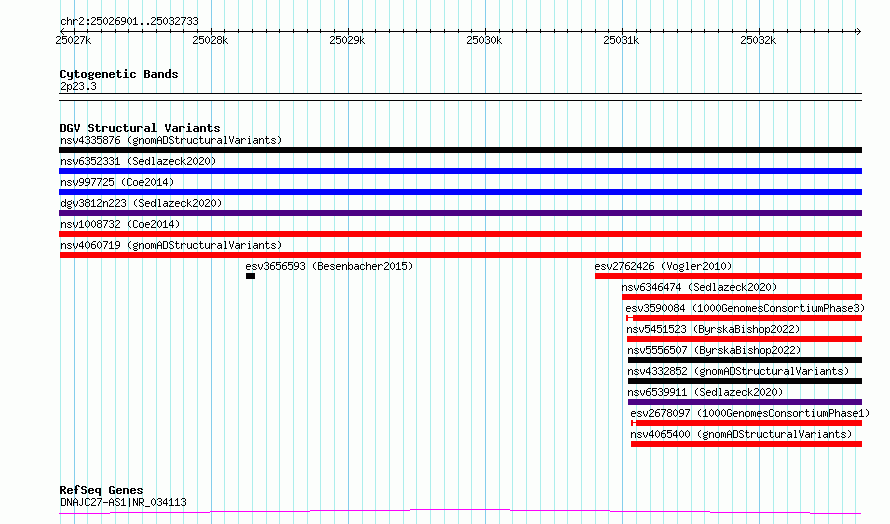
Task: Click the red bar under nsv1008732
Action: click(x=460, y=234)
